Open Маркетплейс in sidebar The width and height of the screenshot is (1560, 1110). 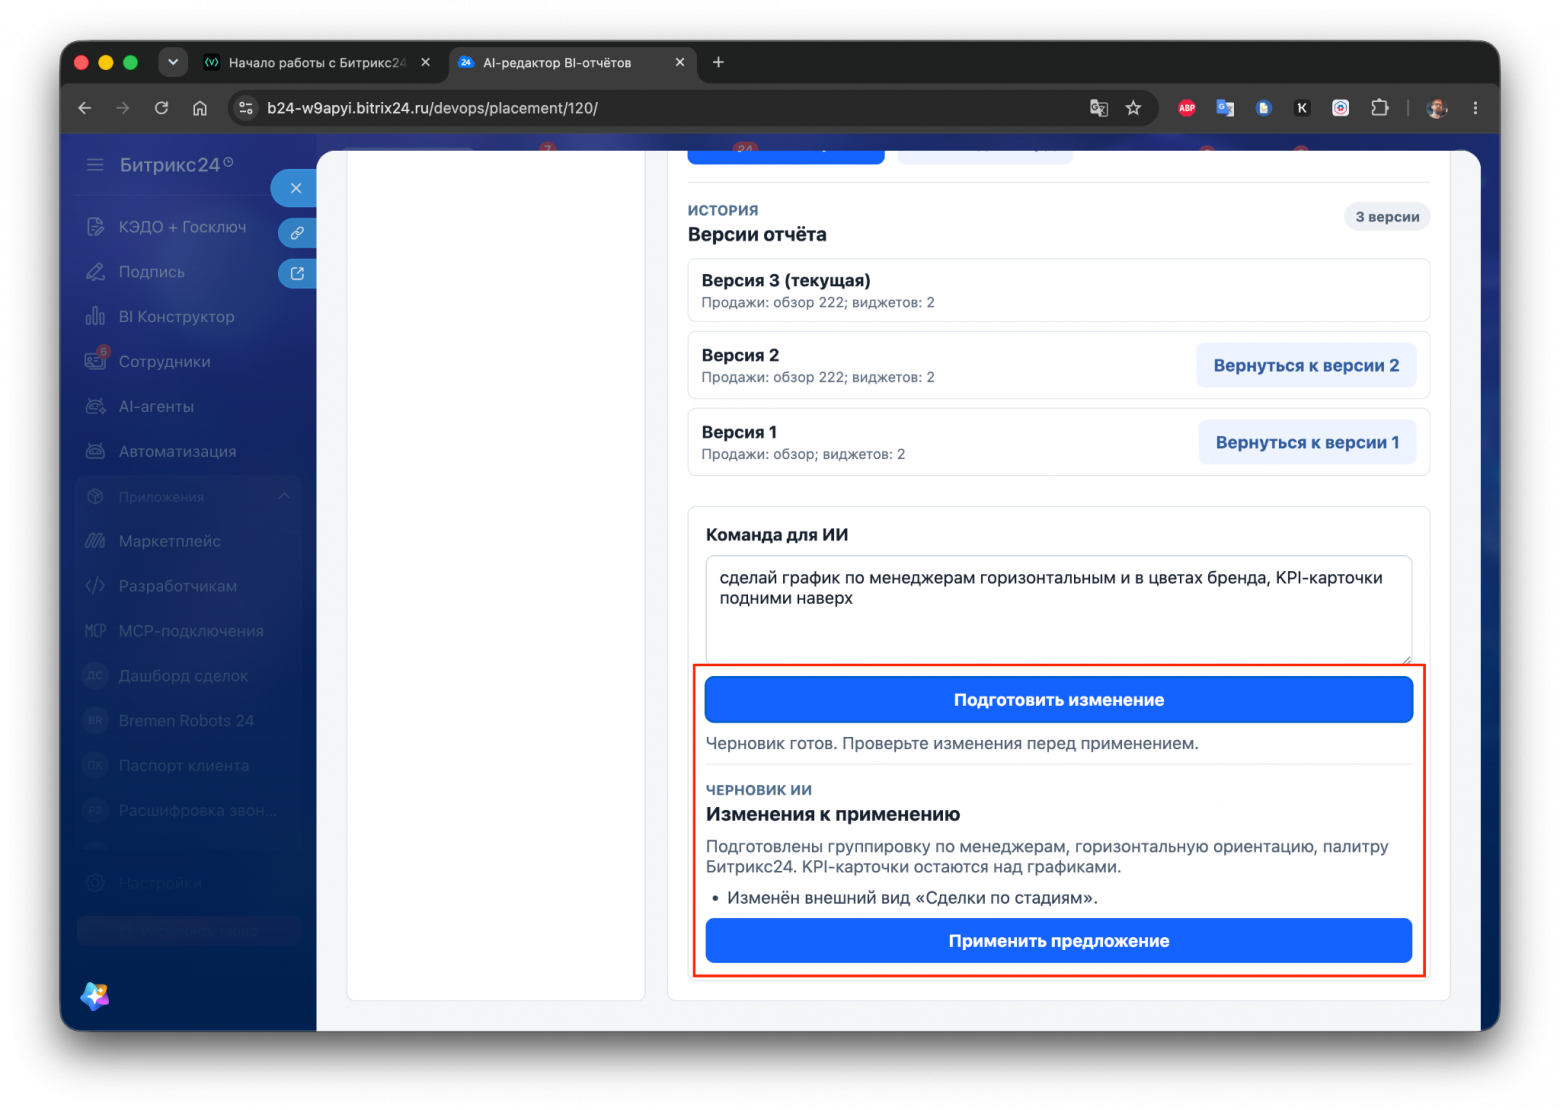pyautogui.click(x=169, y=541)
